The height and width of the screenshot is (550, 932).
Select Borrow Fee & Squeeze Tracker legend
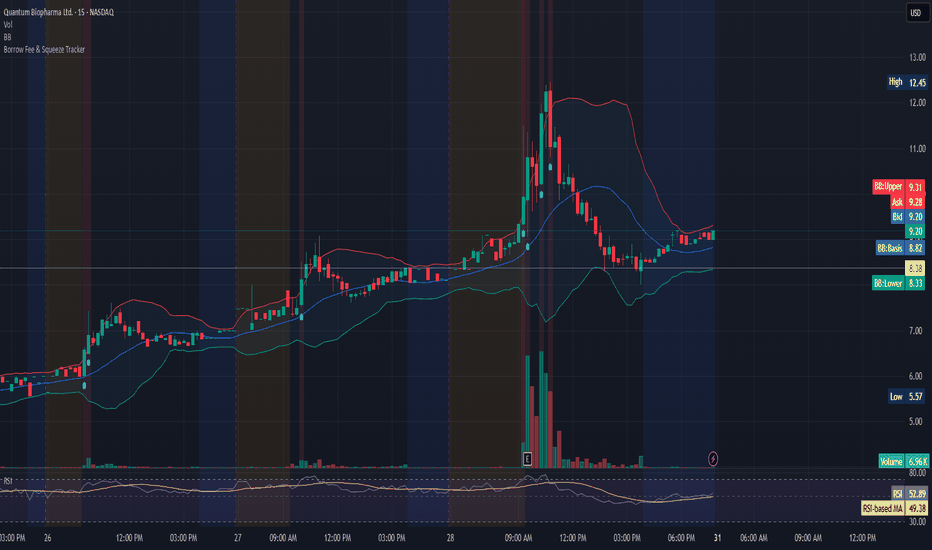[44, 49]
